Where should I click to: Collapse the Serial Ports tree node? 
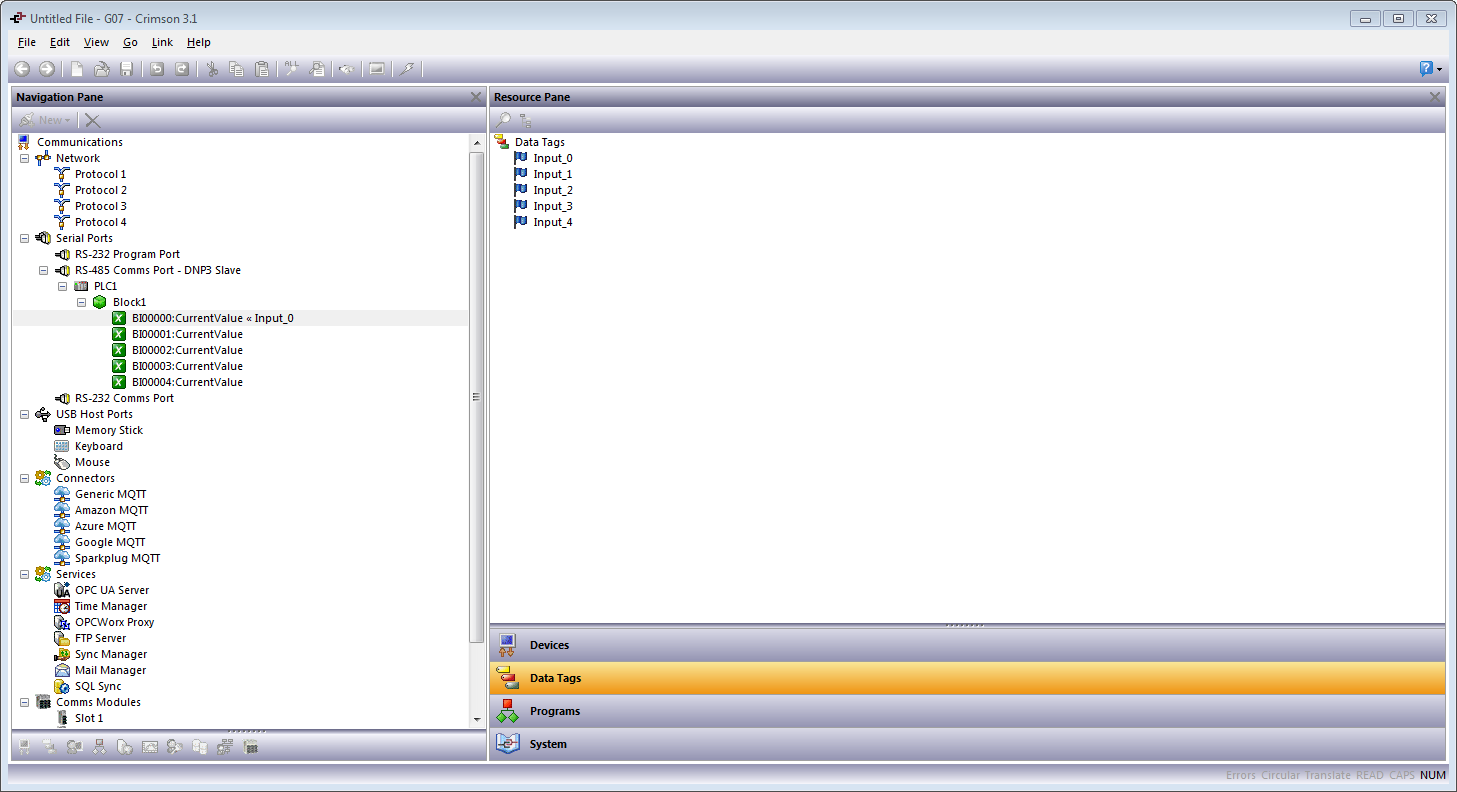[x=24, y=238]
